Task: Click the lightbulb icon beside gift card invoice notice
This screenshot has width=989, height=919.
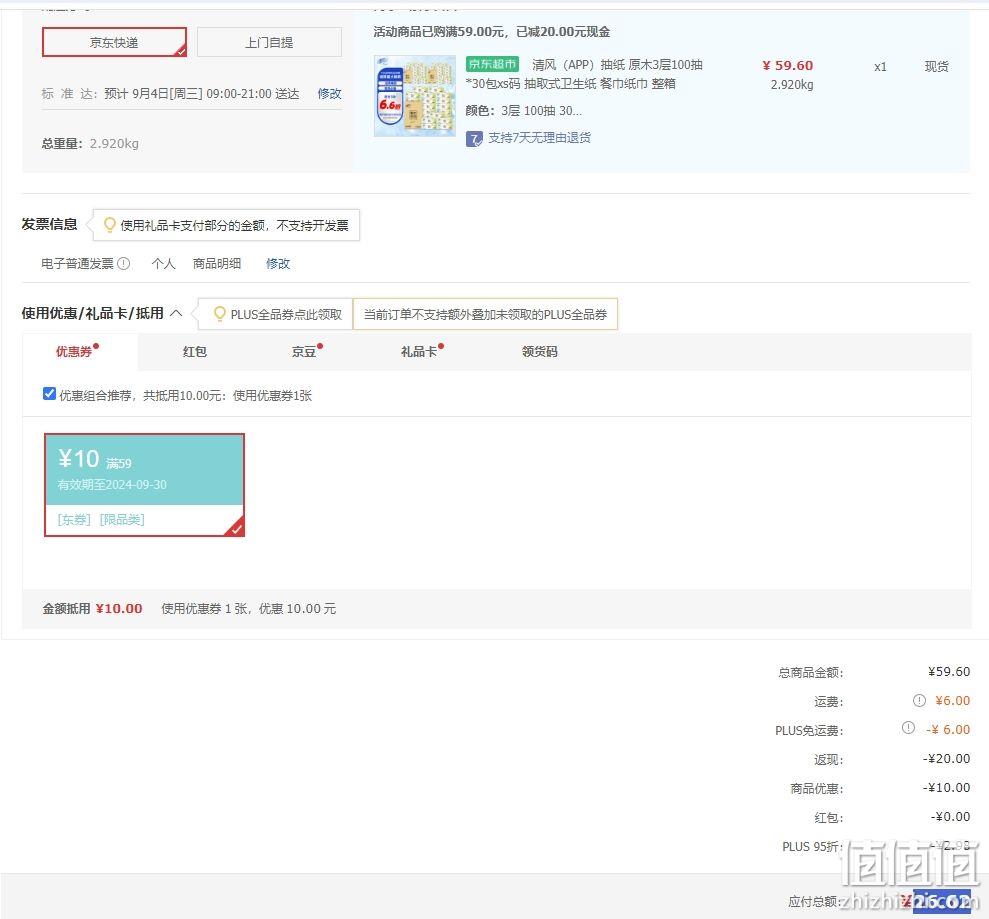Action: coord(110,225)
